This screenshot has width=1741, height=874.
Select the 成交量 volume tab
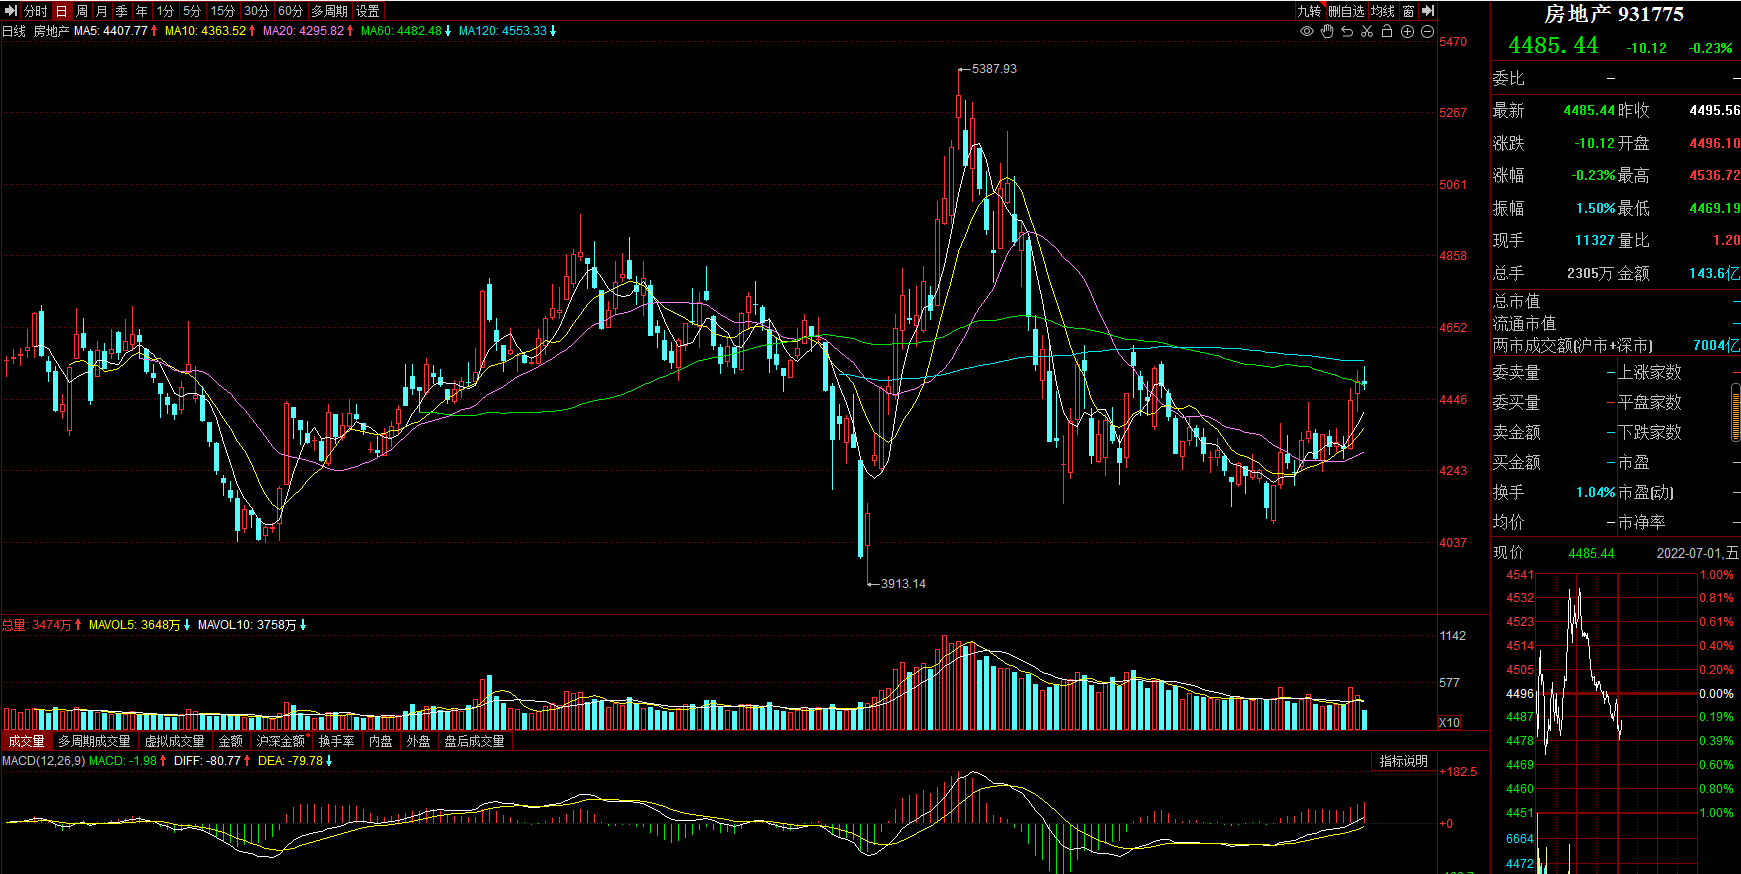point(26,741)
